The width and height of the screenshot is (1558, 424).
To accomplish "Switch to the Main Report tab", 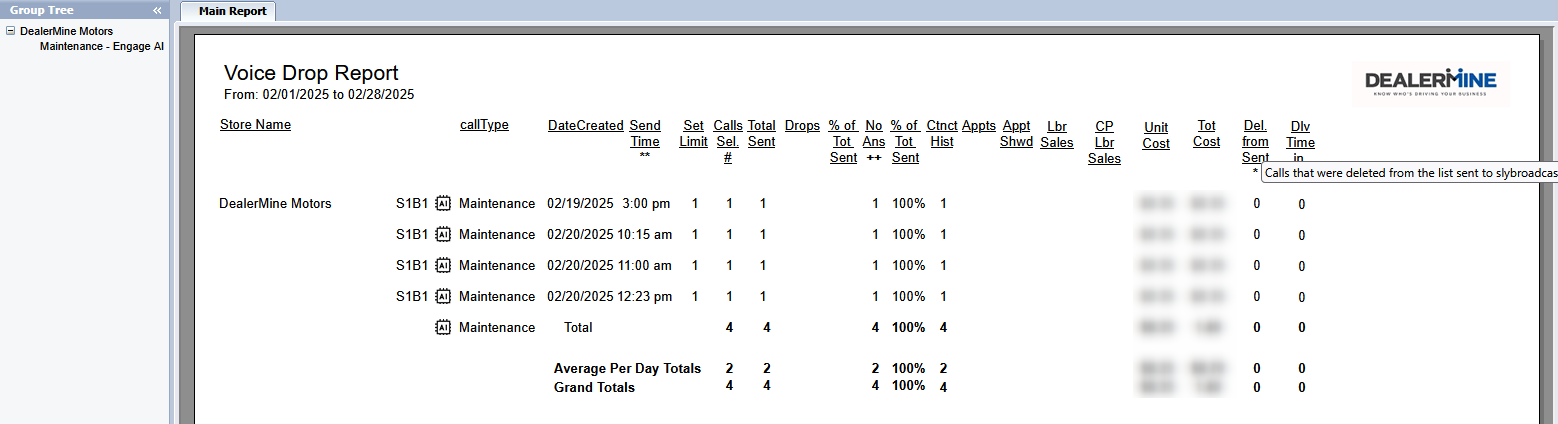I will [x=233, y=11].
